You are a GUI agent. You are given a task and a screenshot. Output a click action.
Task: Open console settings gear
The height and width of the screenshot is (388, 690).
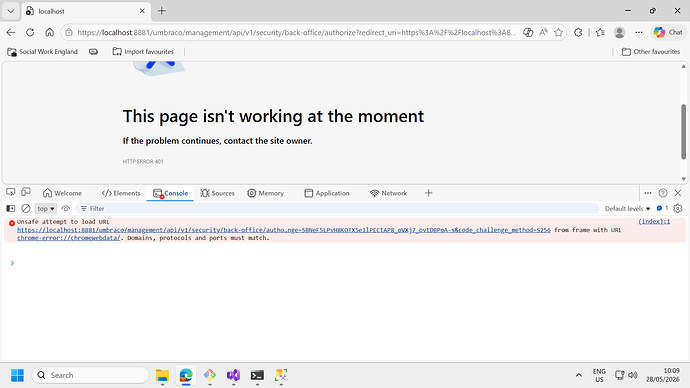click(x=678, y=209)
